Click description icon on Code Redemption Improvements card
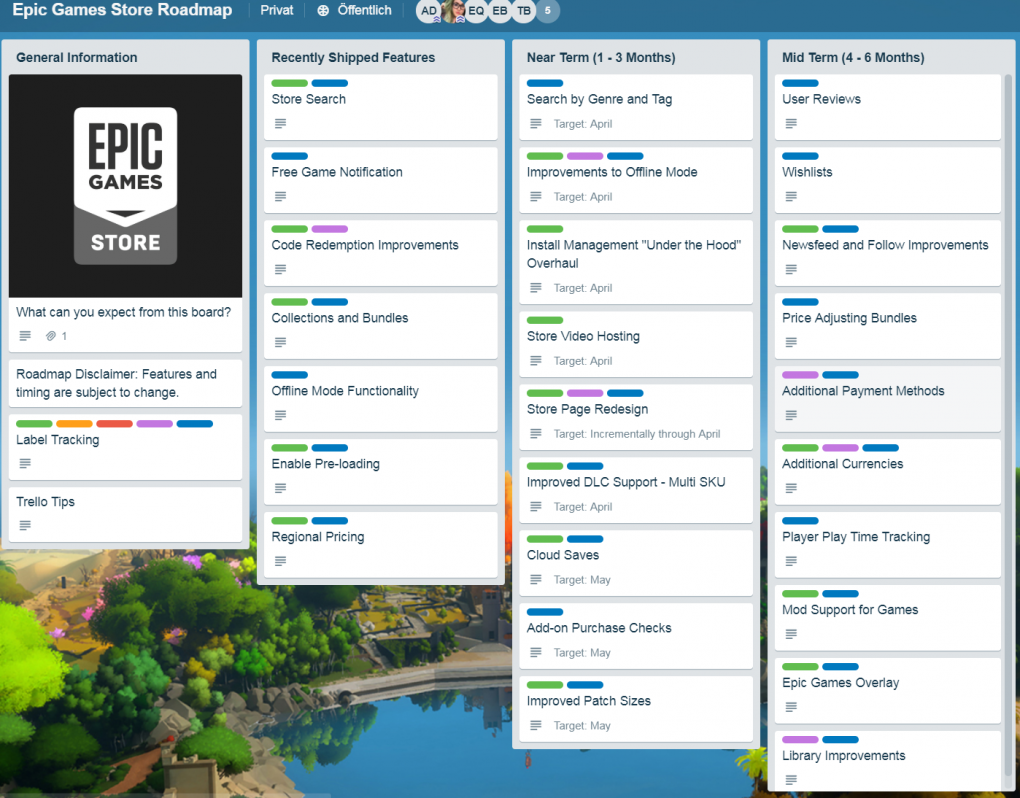This screenshot has width=1020, height=798. (x=280, y=269)
